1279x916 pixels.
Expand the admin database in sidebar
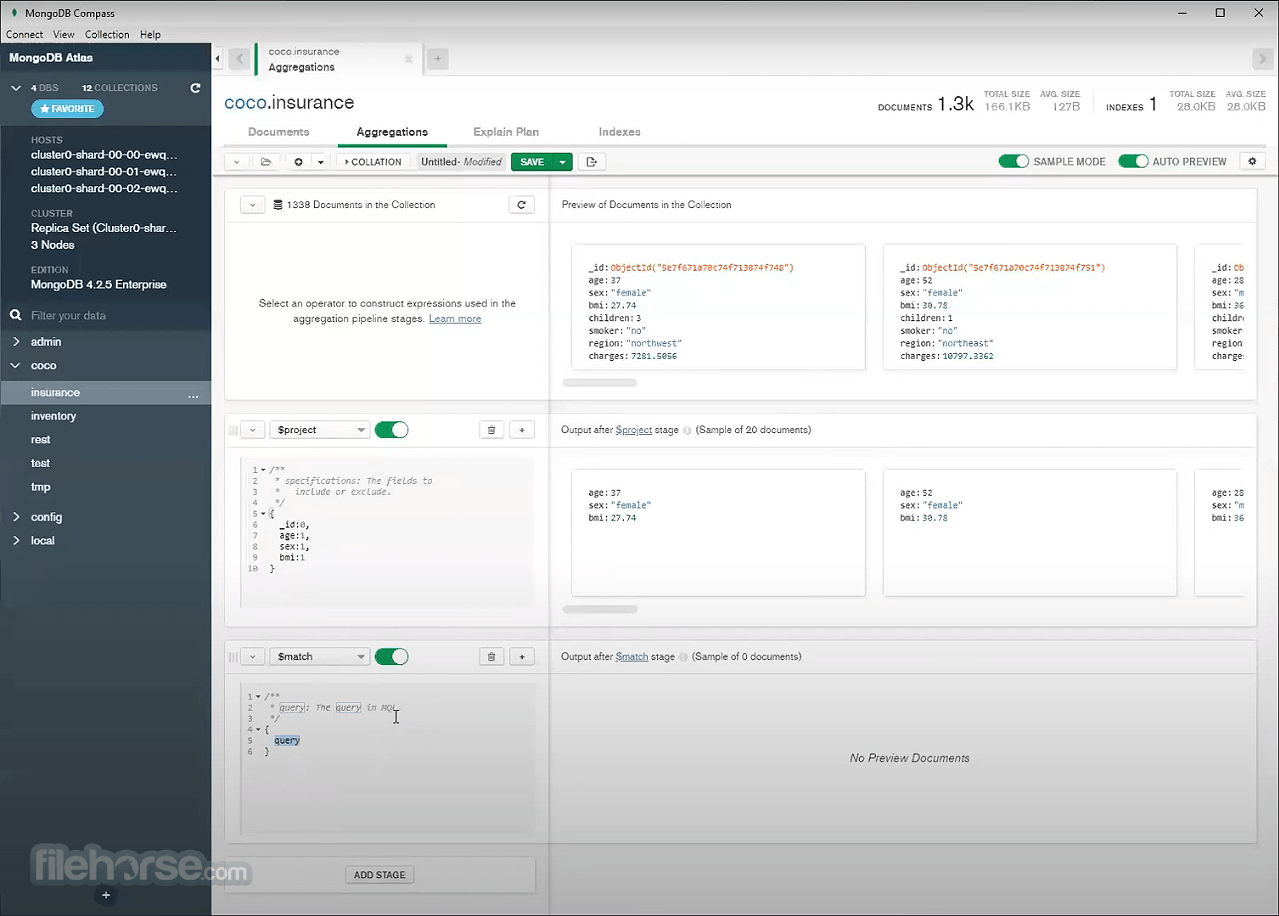click(x=16, y=342)
